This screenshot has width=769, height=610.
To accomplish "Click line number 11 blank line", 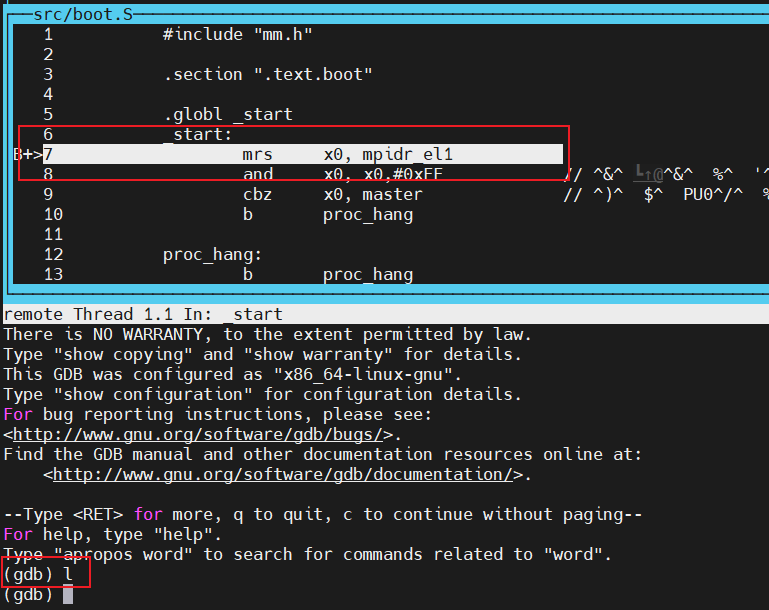I will 53,234.
